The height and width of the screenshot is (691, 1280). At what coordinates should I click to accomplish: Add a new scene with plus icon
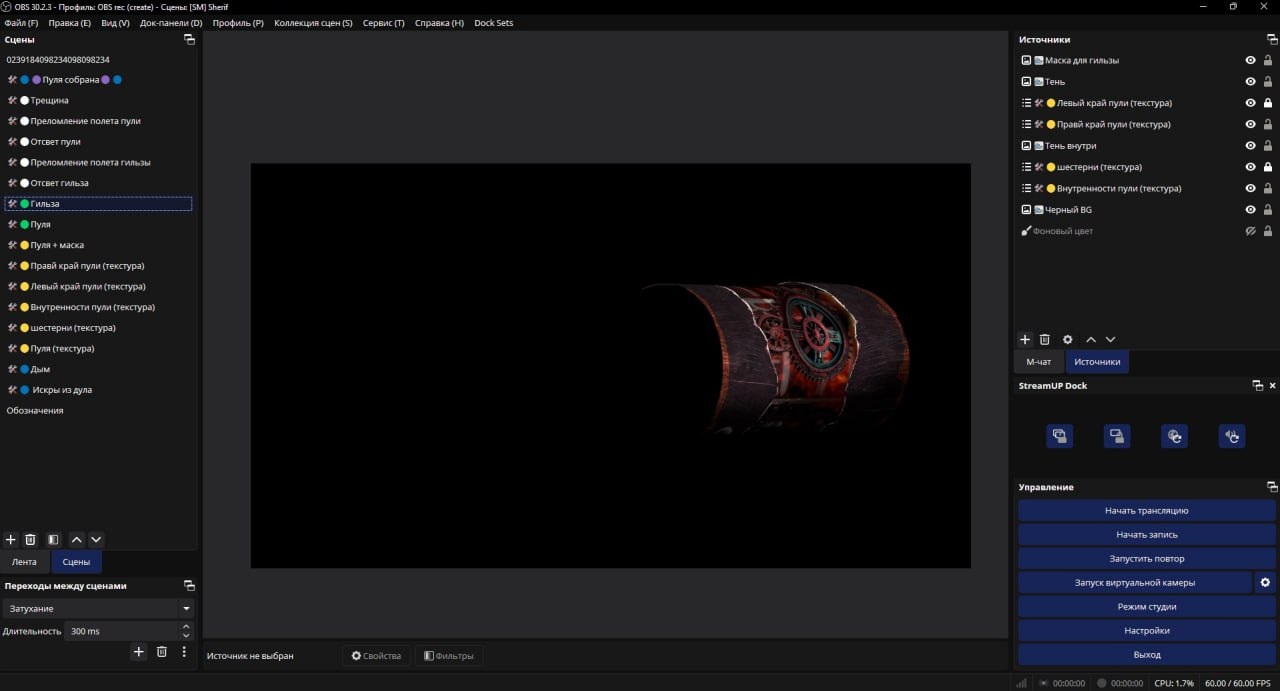point(11,539)
